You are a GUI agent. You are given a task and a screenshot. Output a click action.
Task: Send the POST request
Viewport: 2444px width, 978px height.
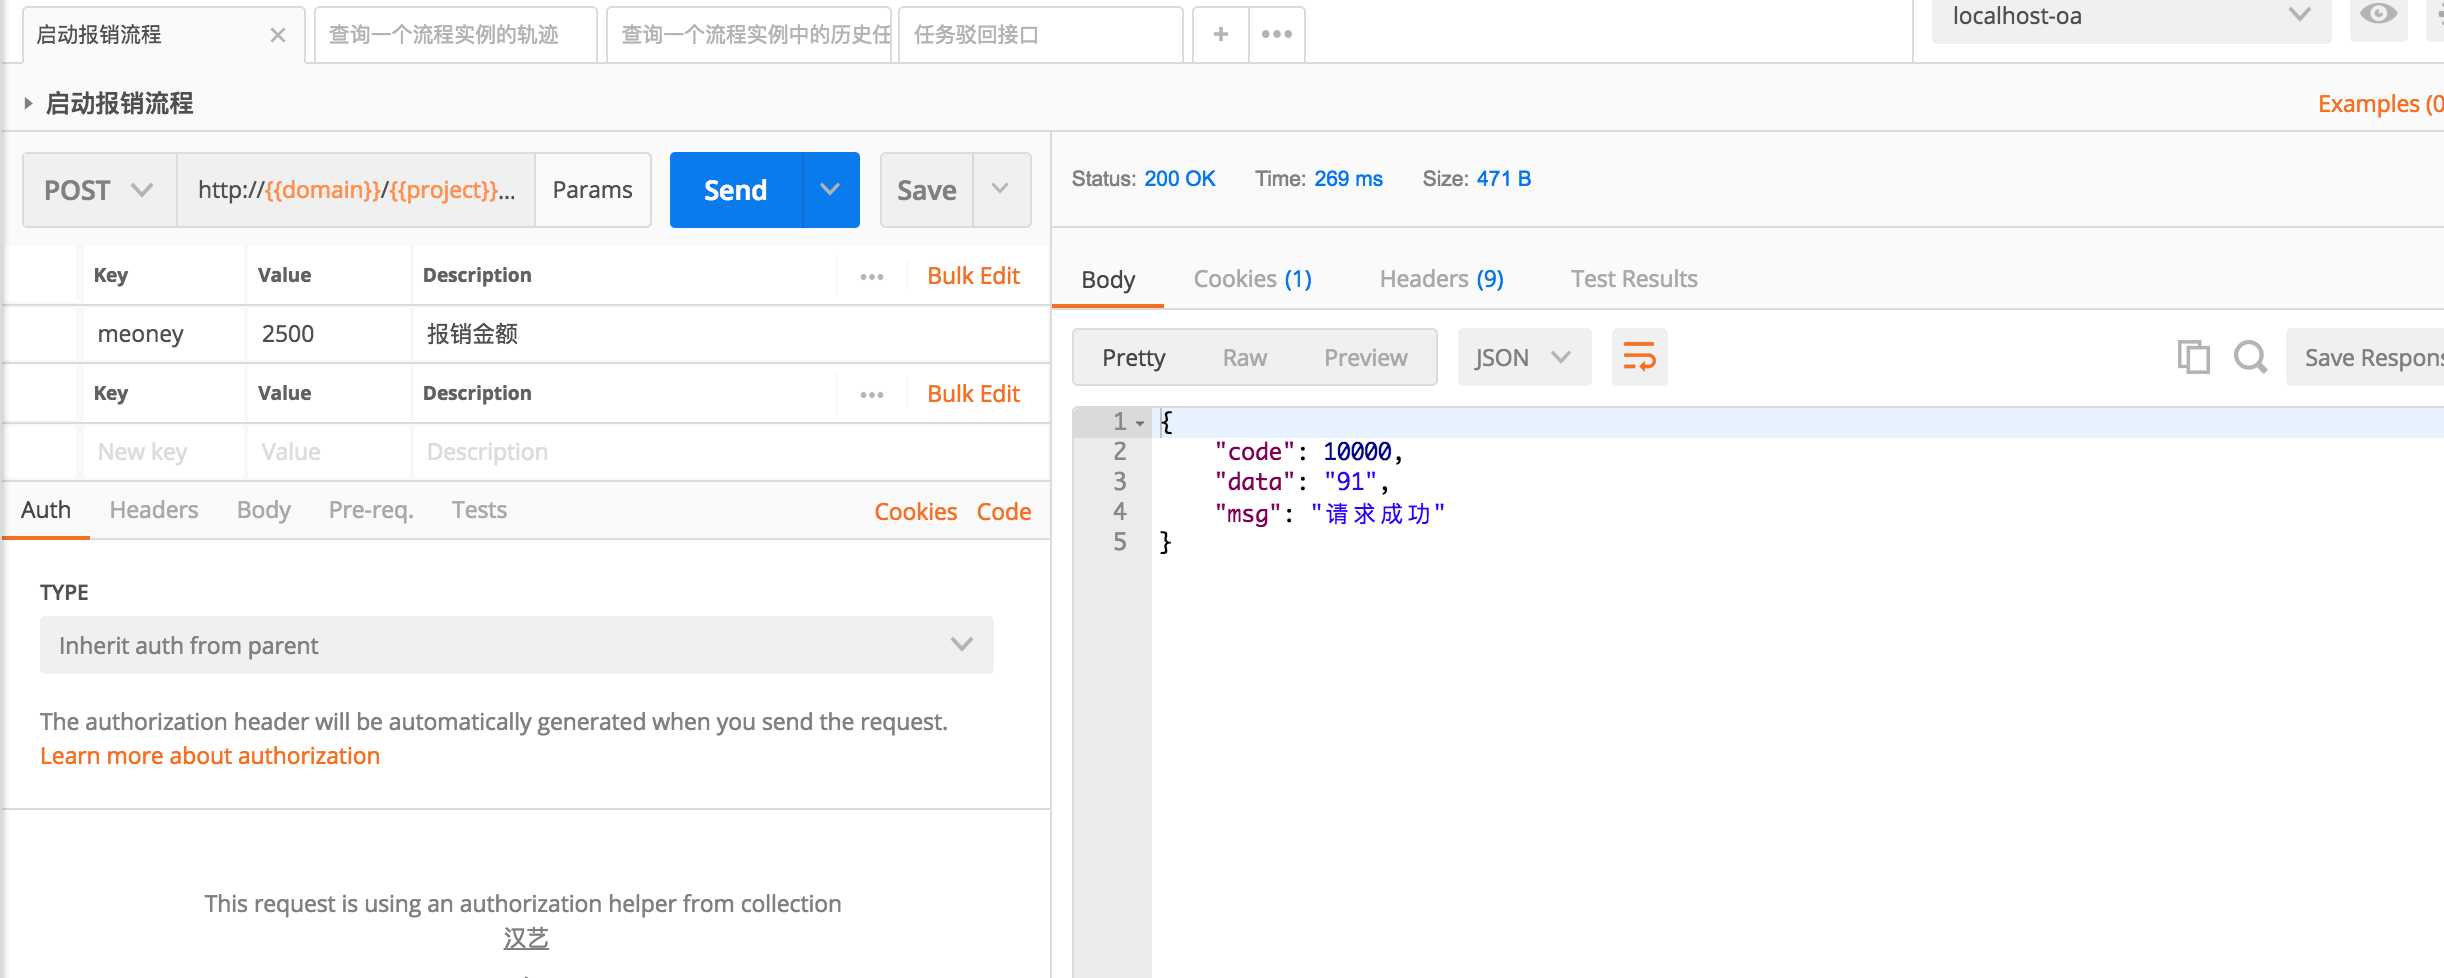coord(736,190)
